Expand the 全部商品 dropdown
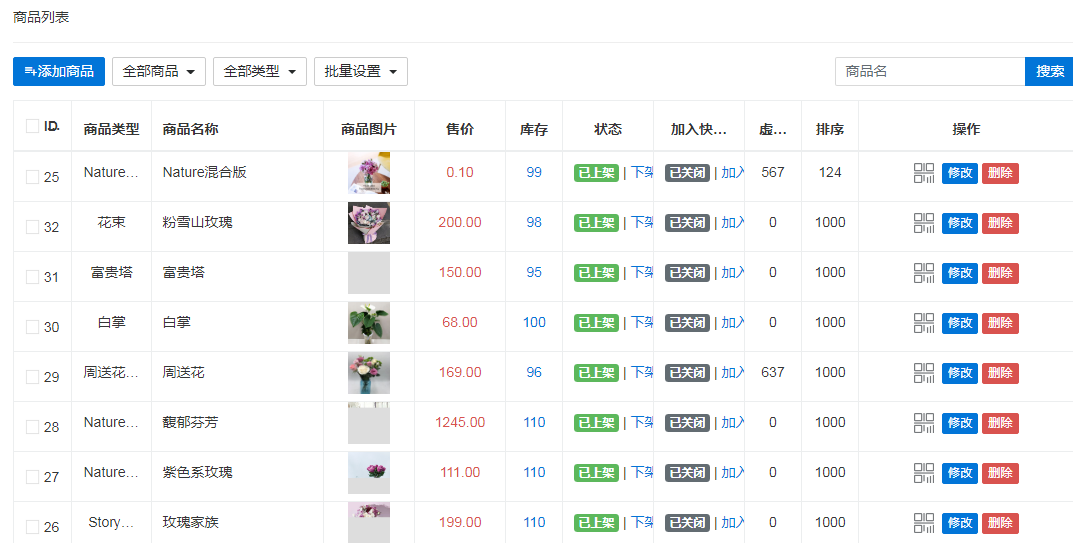Viewport: 1073px width, 543px height. 159,72
